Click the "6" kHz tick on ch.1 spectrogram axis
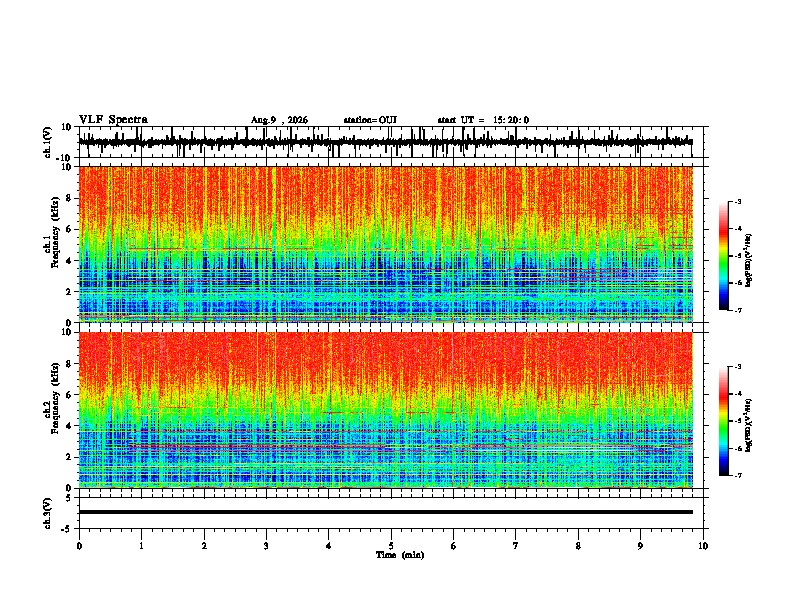Viewport: 792px width, 612px height. (70, 229)
